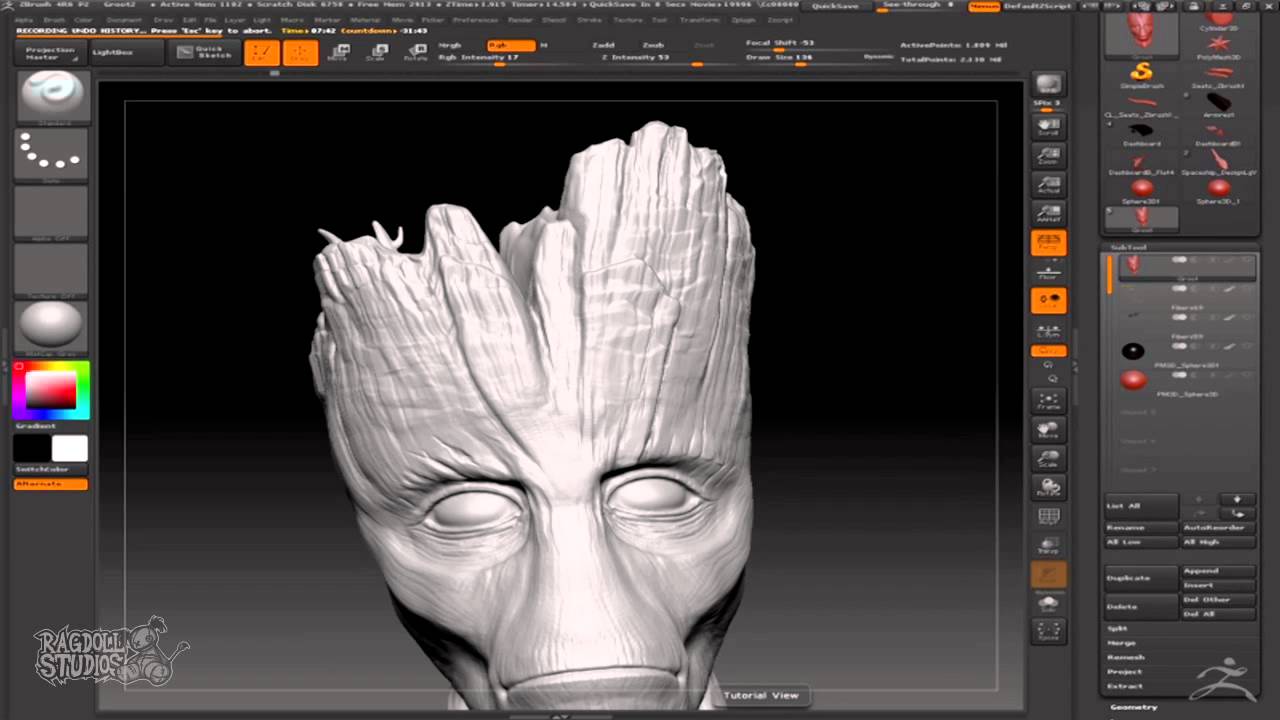Click the Rotate icon in right shelf
Screen dimensions: 1280x720
pyautogui.click(x=1049, y=488)
